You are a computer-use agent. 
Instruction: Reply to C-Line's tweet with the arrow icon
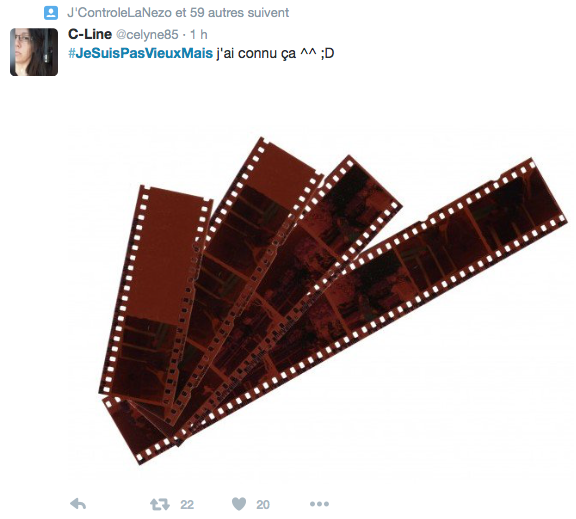78,504
